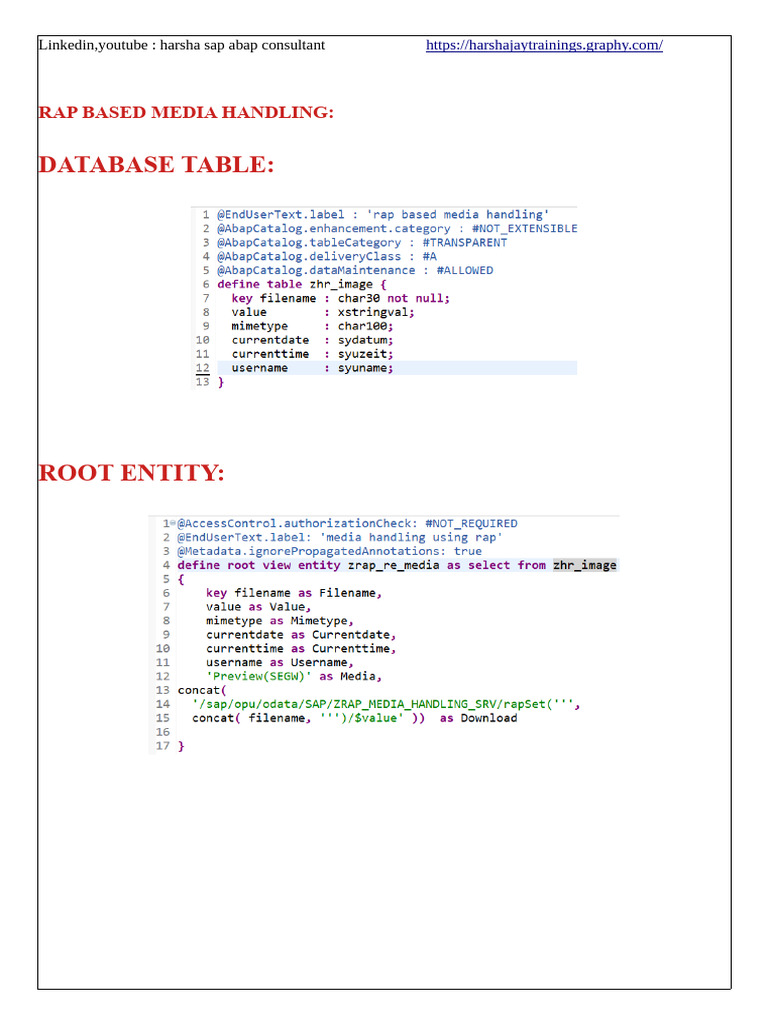Click 'define table zhr_image {' line
This screenshot has height=1024, width=768.
302,285
